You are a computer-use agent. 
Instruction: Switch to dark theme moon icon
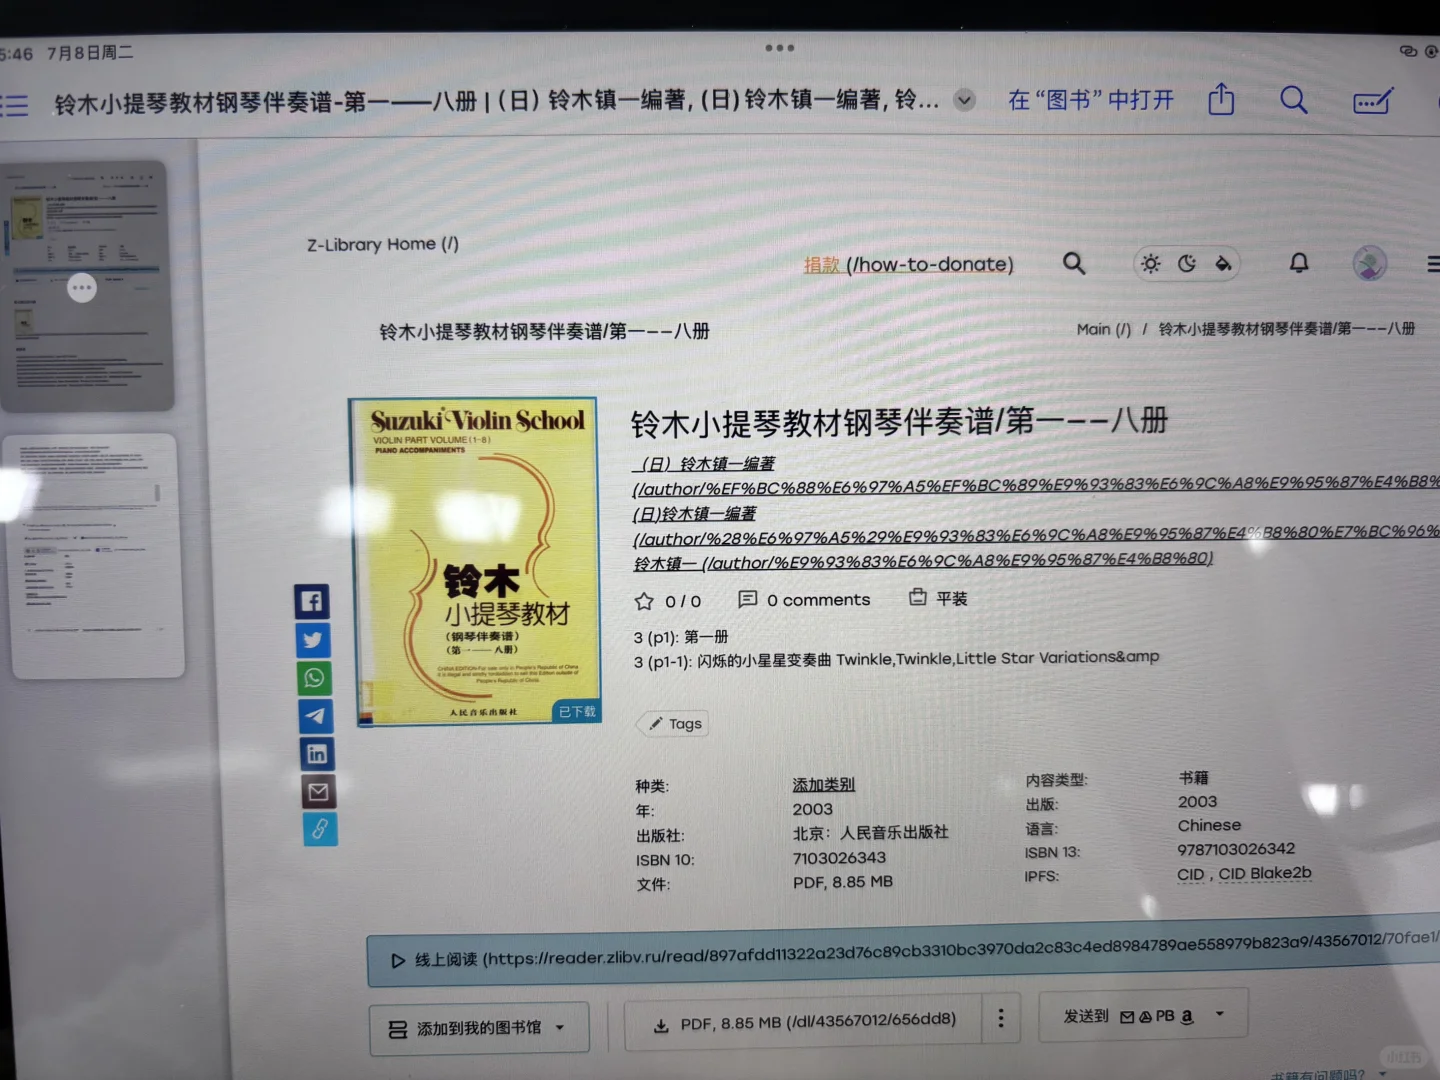[1187, 264]
